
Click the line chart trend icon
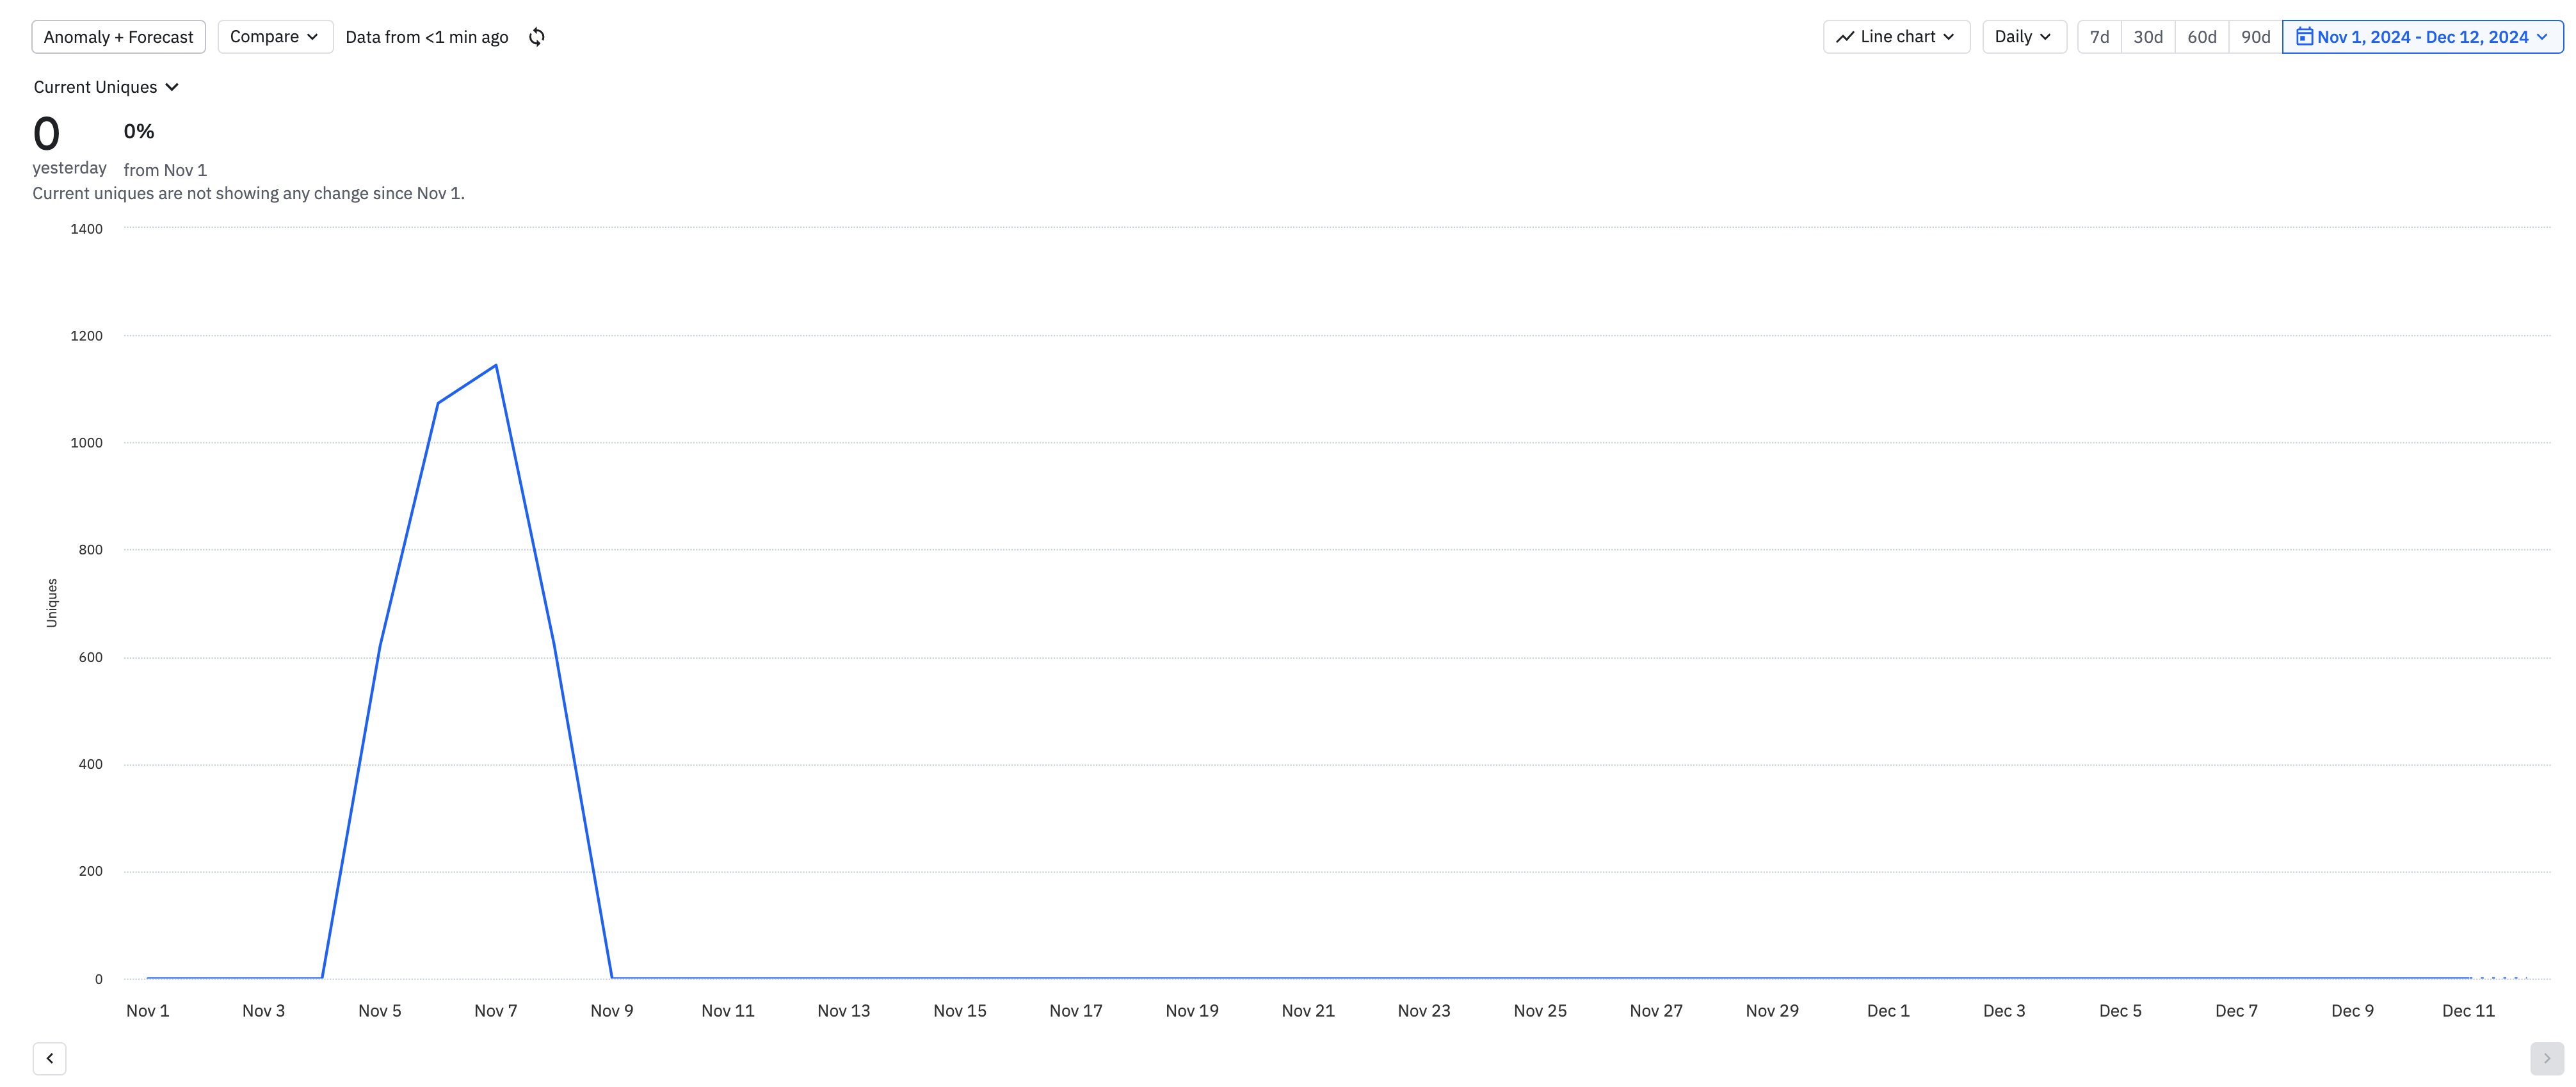coord(1845,37)
